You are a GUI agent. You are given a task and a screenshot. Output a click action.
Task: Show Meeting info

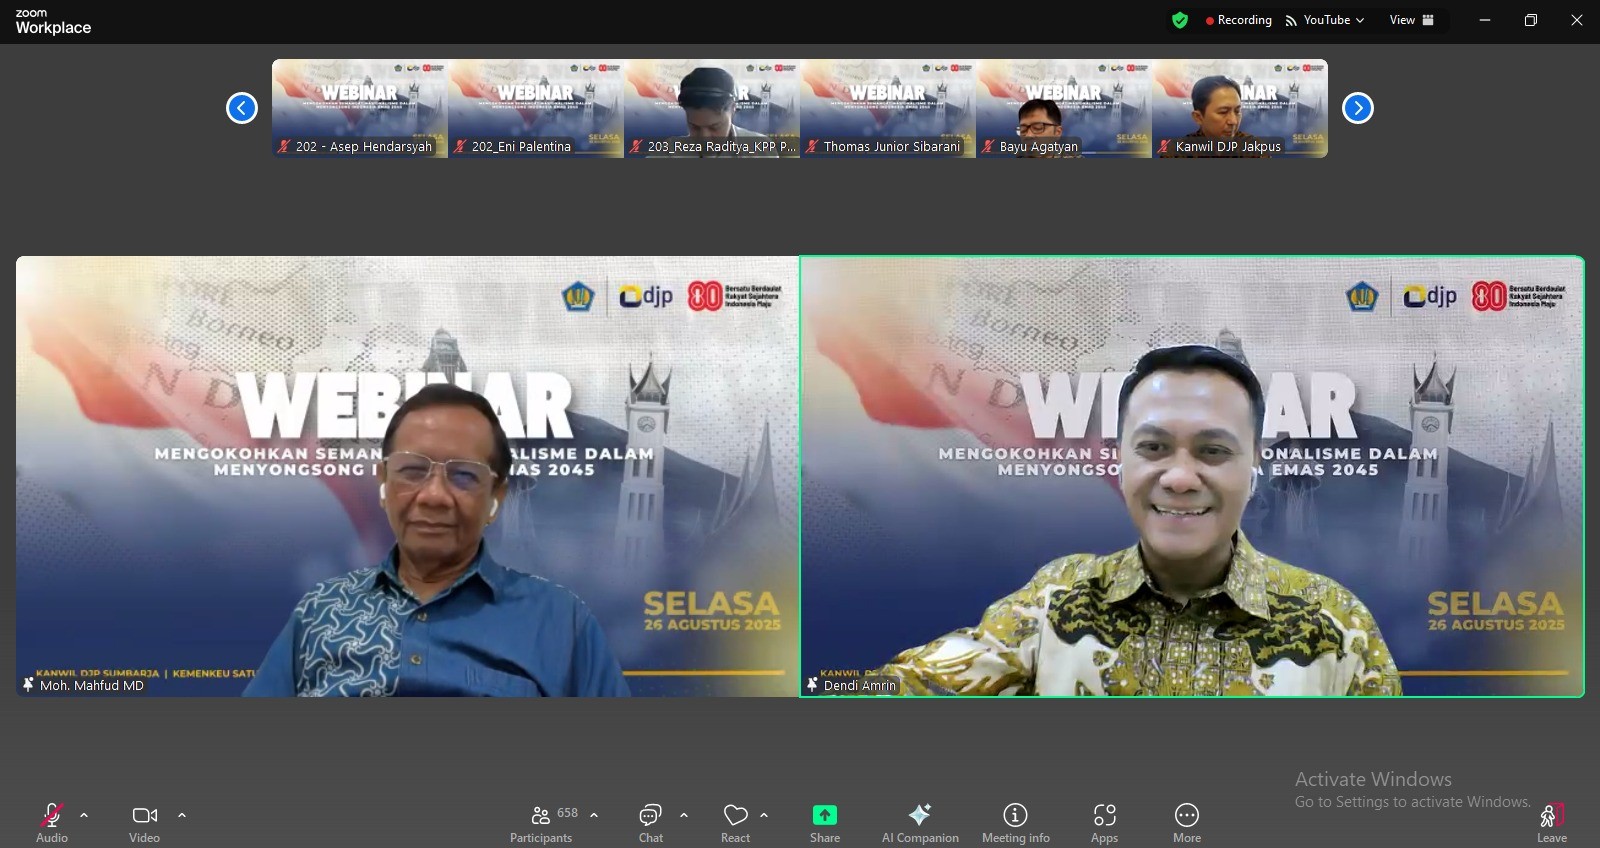point(1015,822)
